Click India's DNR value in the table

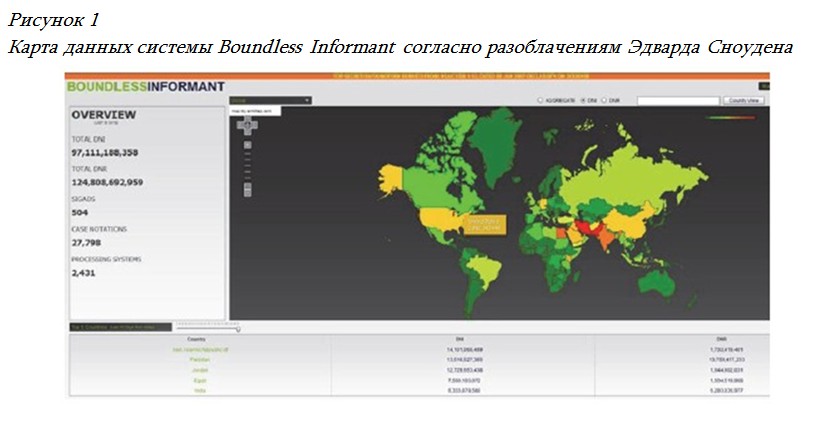[x=726, y=390]
